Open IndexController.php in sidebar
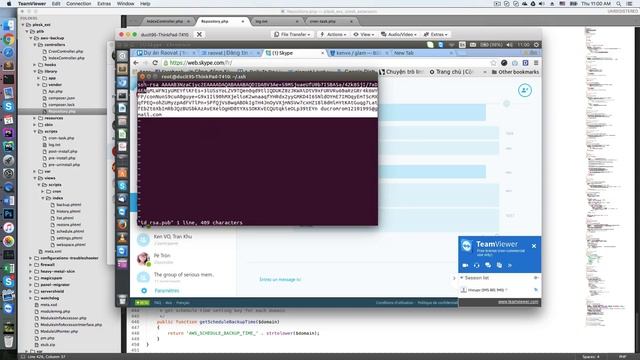The image size is (640, 360). (67, 58)
